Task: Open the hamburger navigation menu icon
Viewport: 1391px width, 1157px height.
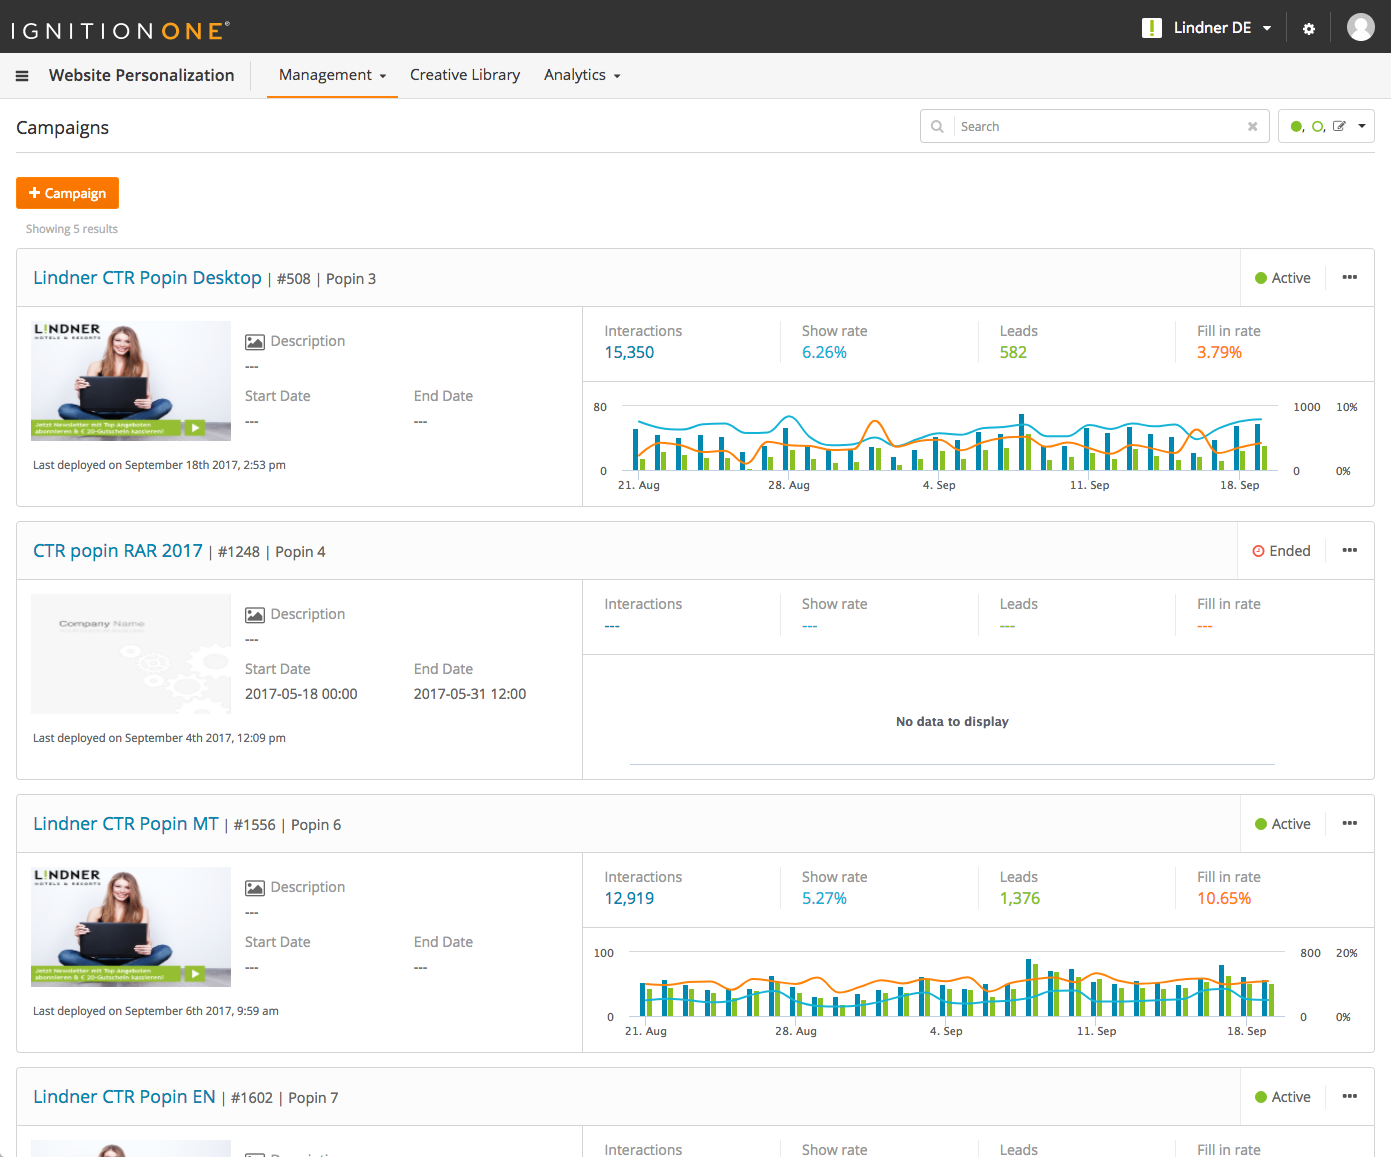Action: pos(21,75)
